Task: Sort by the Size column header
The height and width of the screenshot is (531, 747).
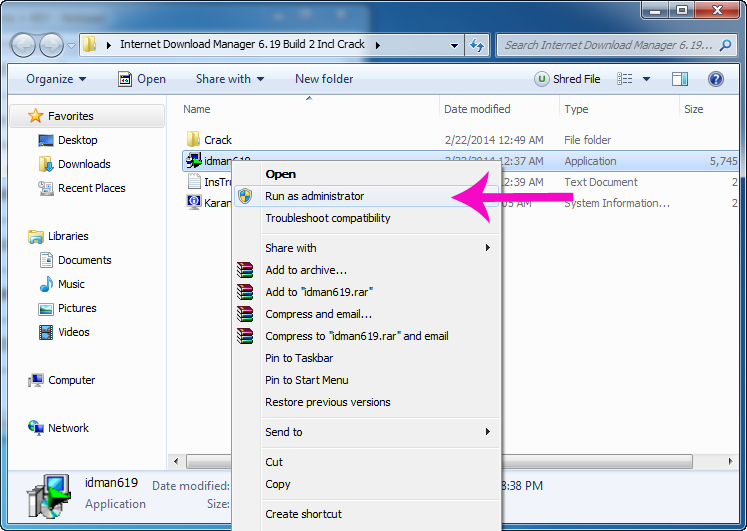Action: (694, 109)
